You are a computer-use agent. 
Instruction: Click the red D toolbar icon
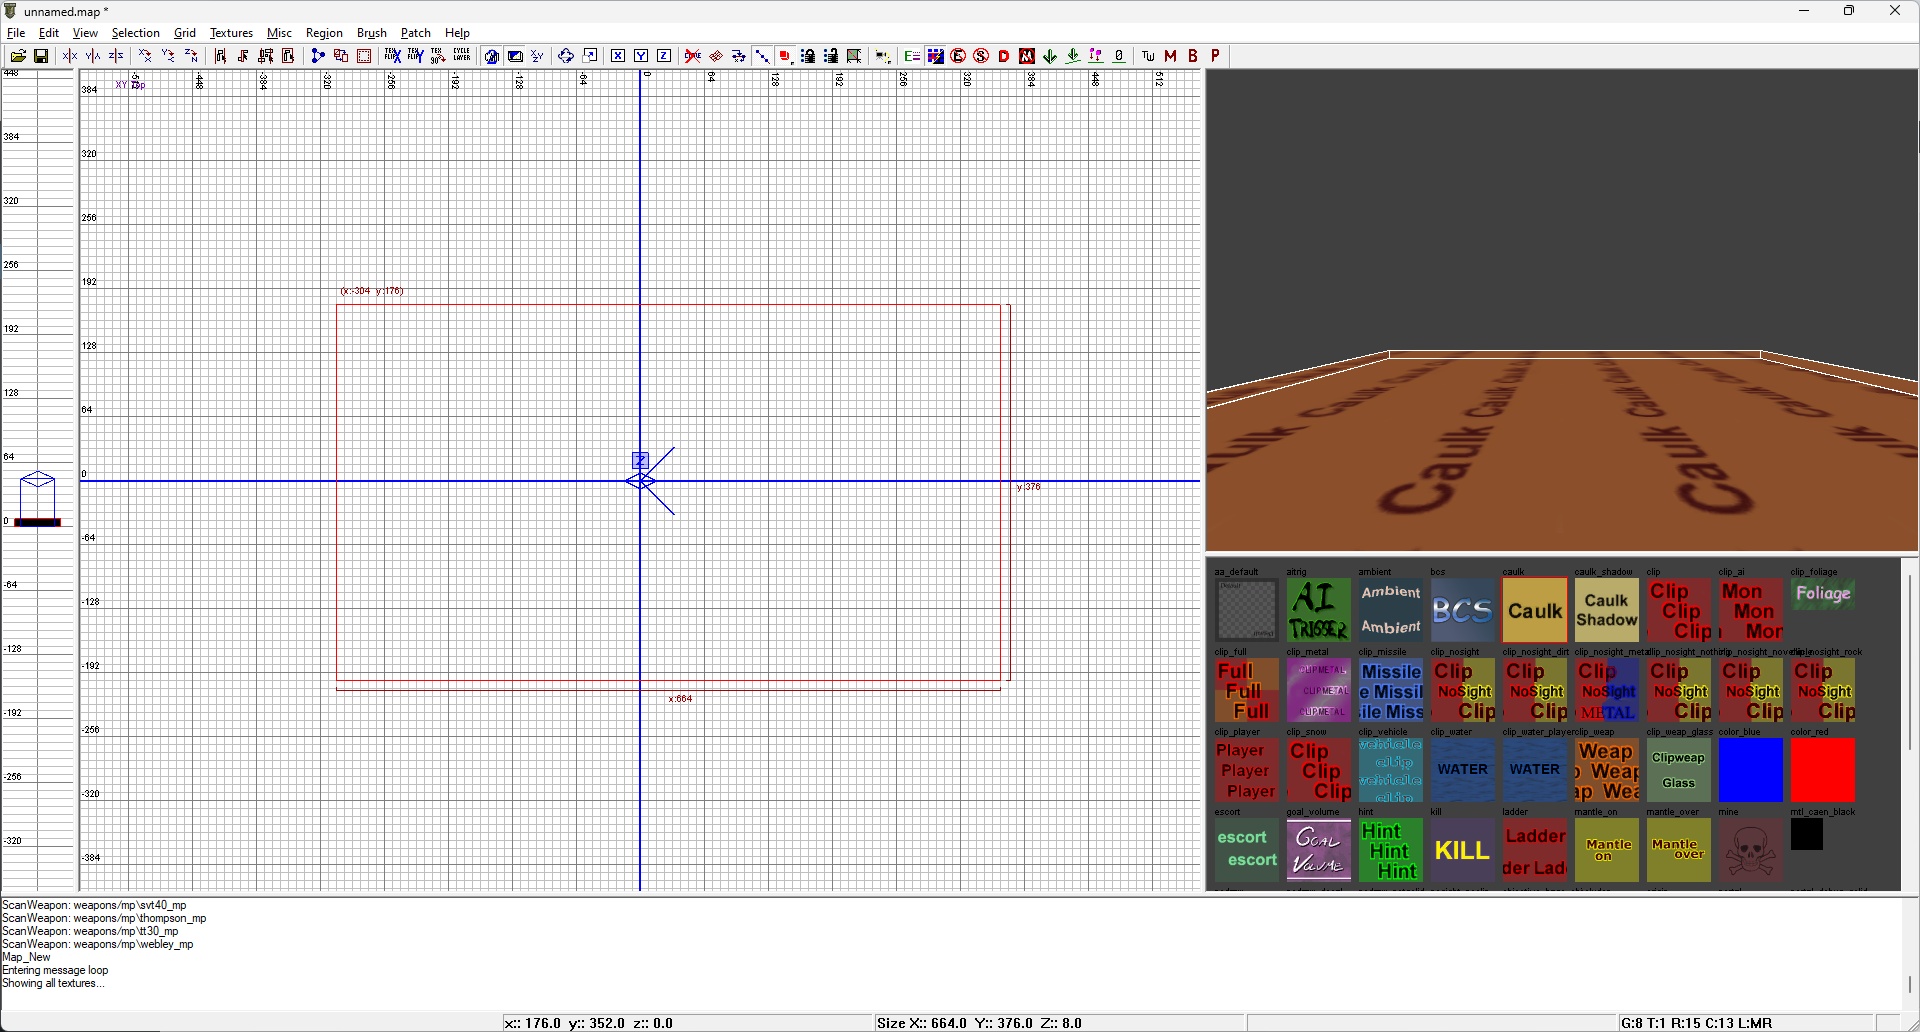click(x=1005, y=57)
